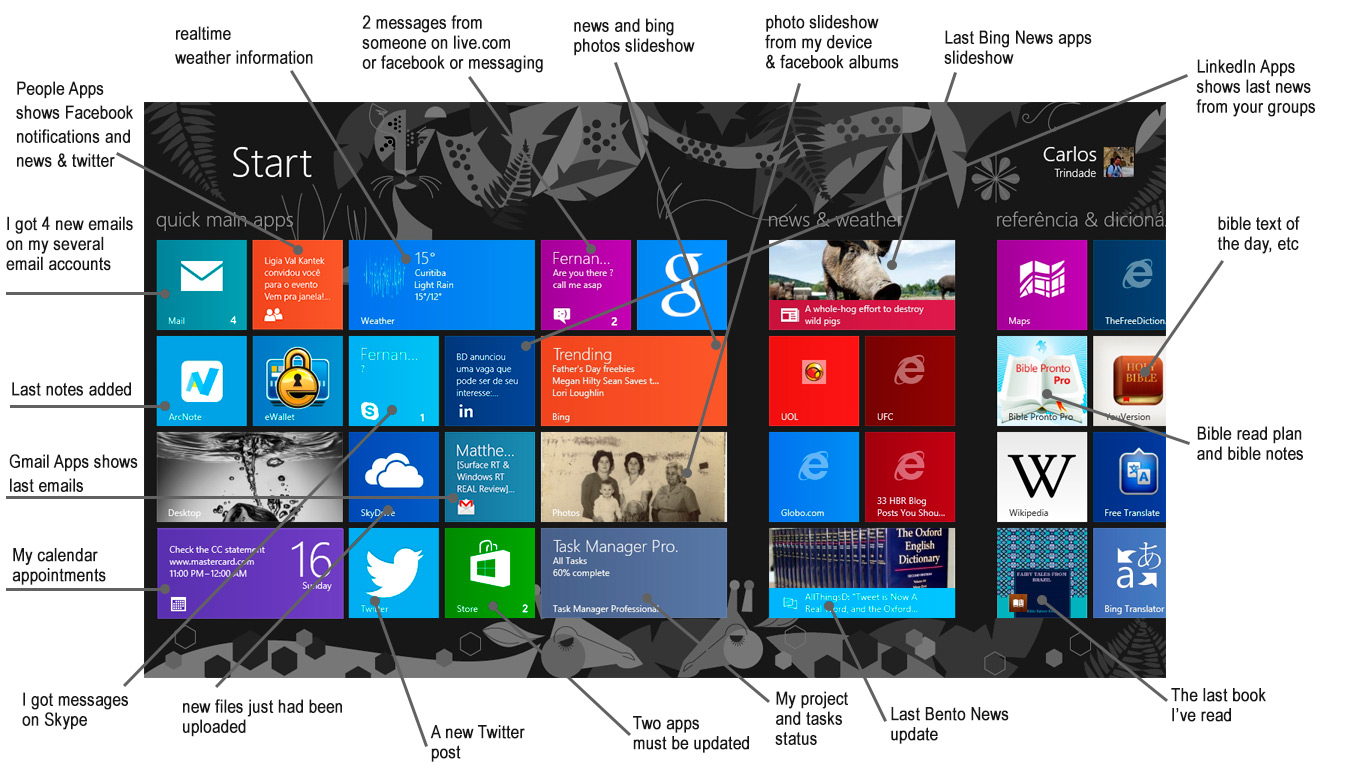Open the Calendar tile with Sunday's appointment
Screen dimensions: 1366x768
click(x=249, y=572)
